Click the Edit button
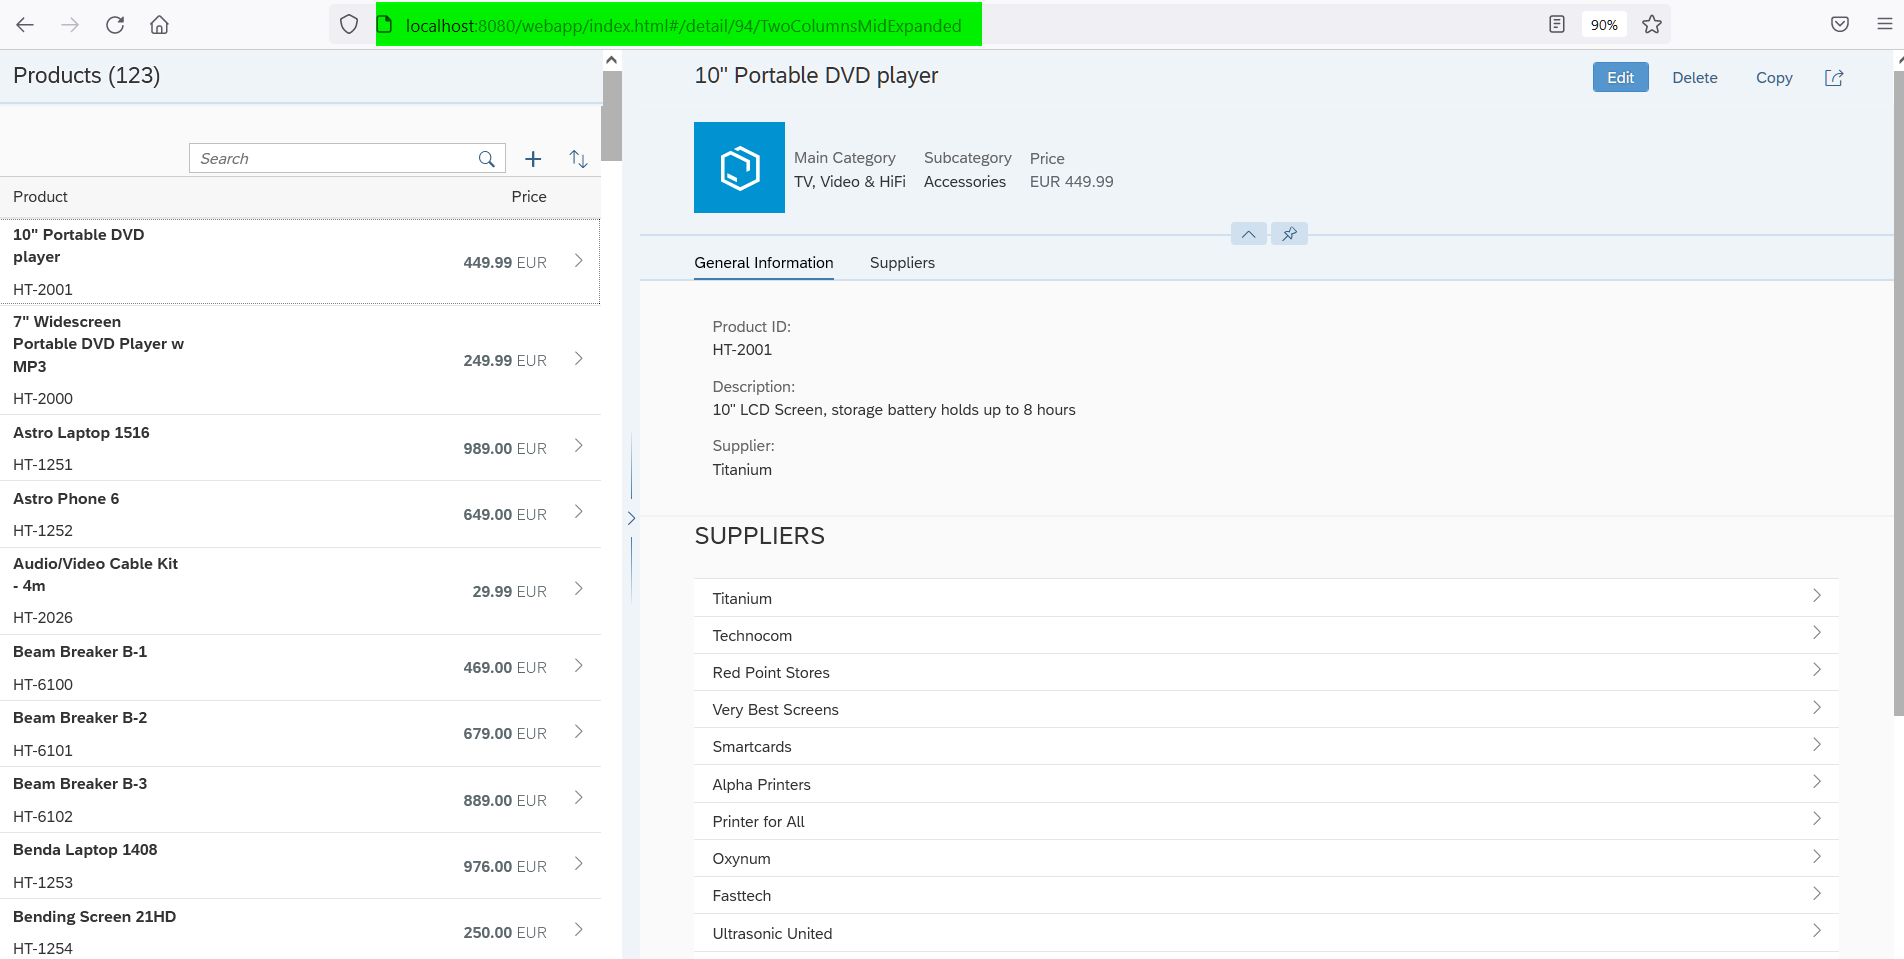Screen dimensions: 1904x959 click(x=1620, y=78)
